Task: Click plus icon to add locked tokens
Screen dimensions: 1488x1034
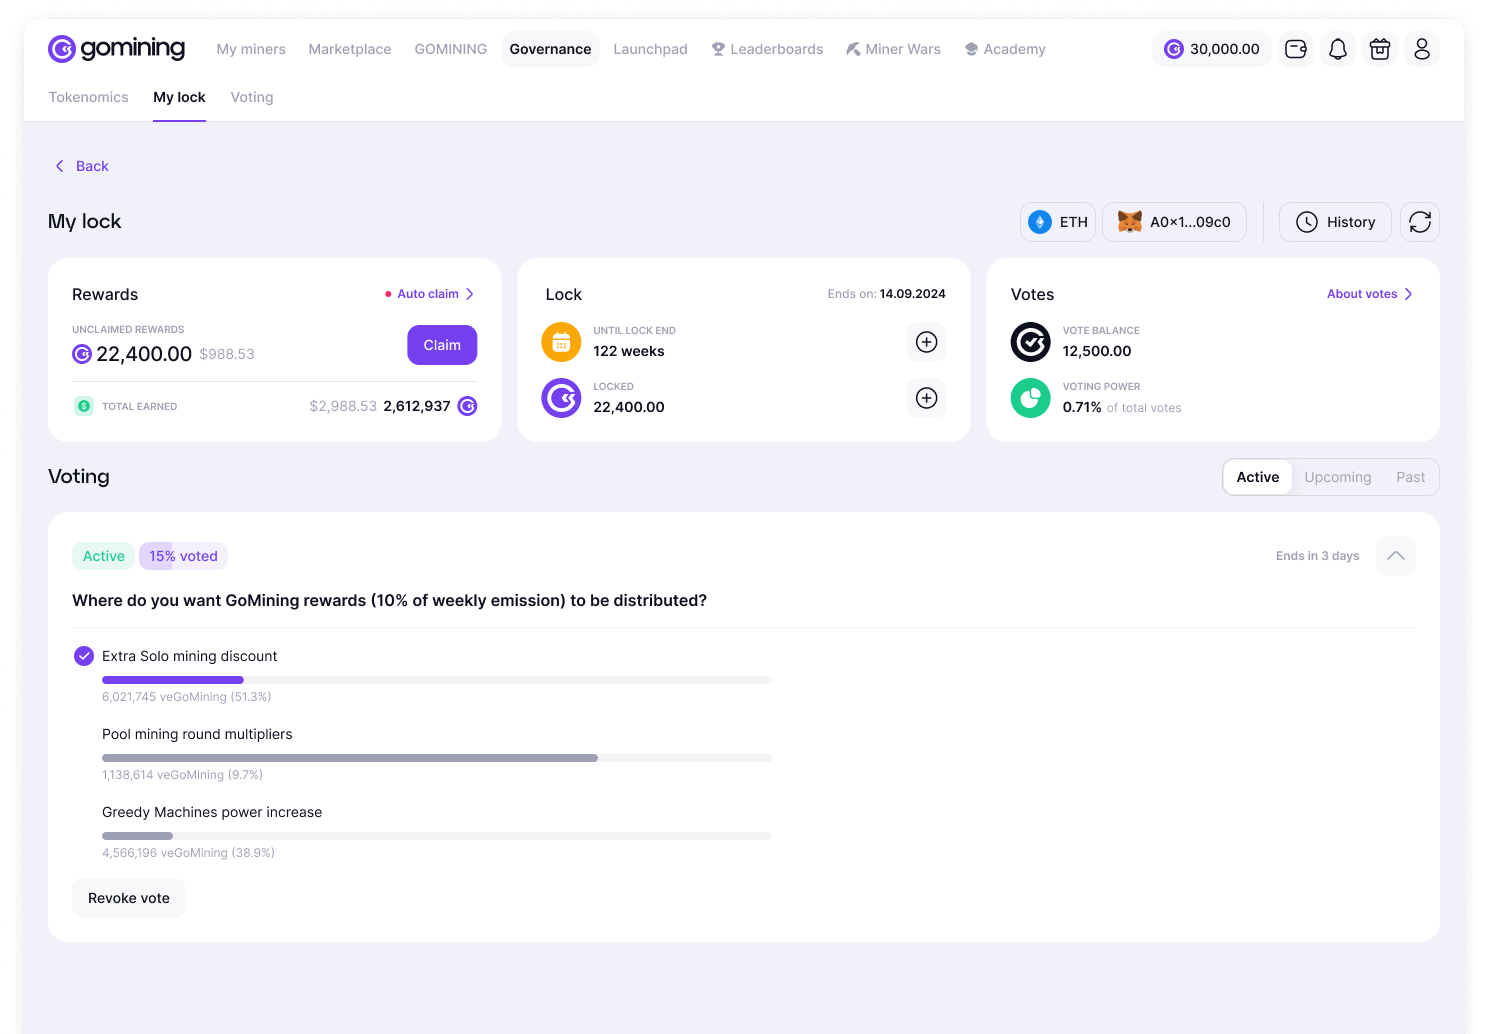Action: point(927,398)
